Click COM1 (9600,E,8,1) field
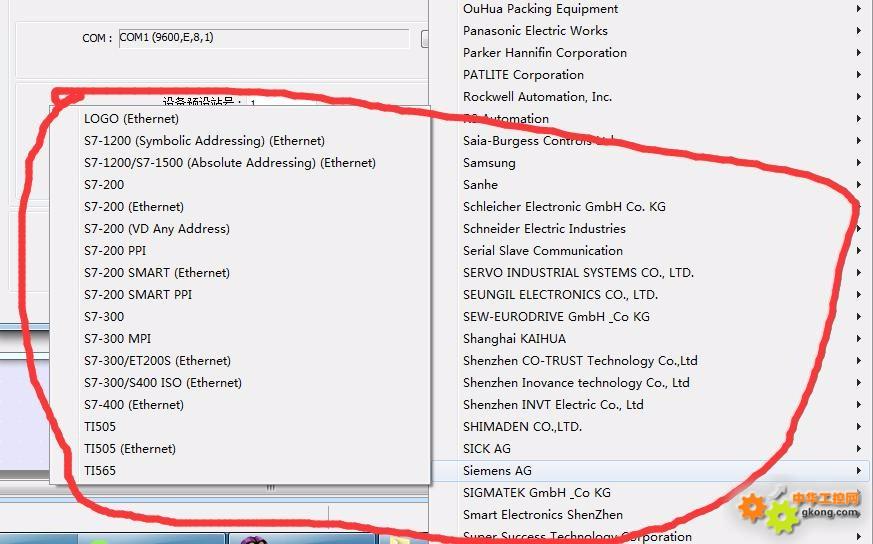873x544 pixels. (x=264, y=38)
